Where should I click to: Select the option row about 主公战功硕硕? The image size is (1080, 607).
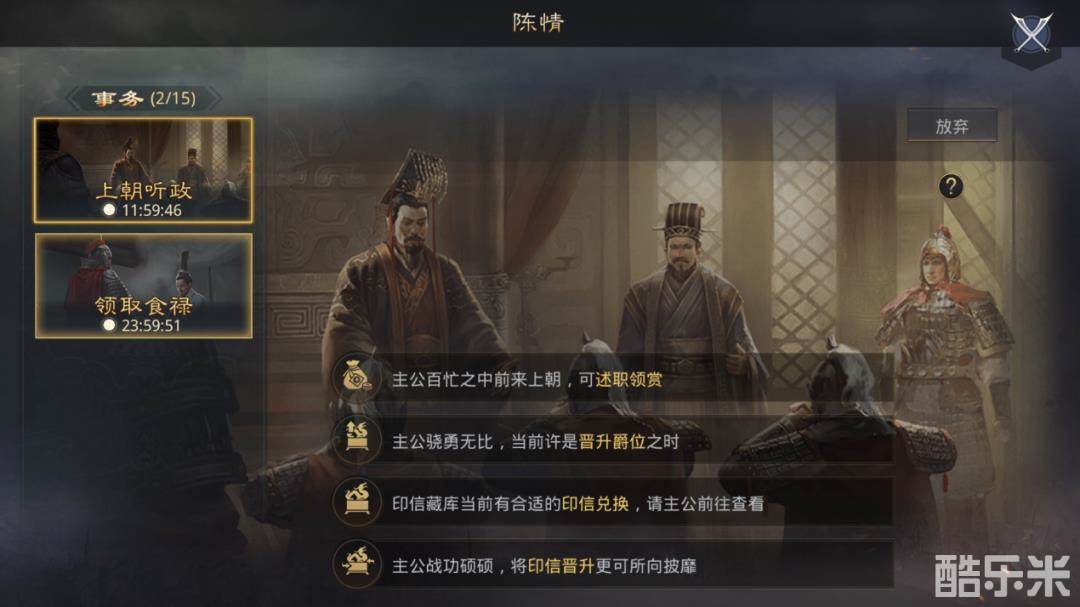point(612,565)
